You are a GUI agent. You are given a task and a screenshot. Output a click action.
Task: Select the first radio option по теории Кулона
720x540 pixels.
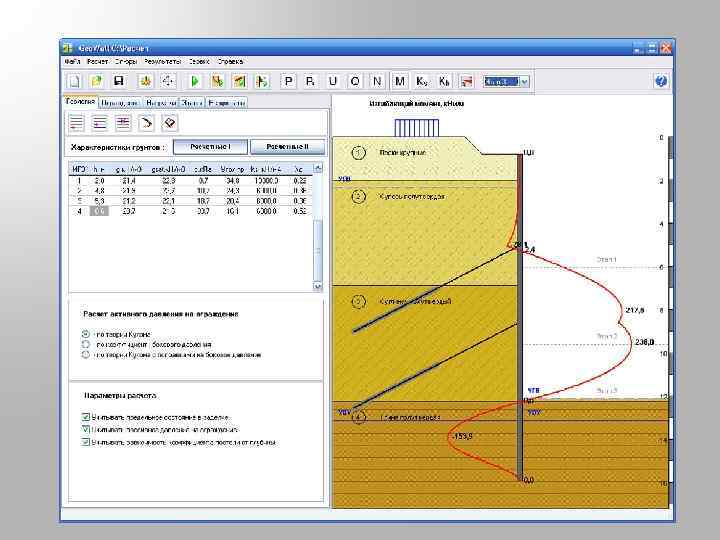86,333
